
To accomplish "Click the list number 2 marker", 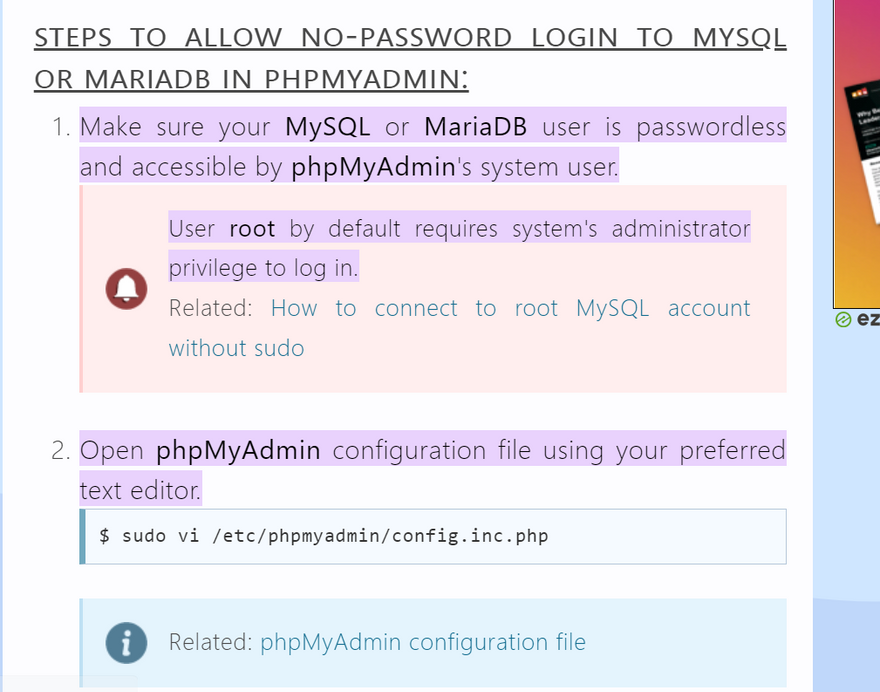I will pos(61,450).
